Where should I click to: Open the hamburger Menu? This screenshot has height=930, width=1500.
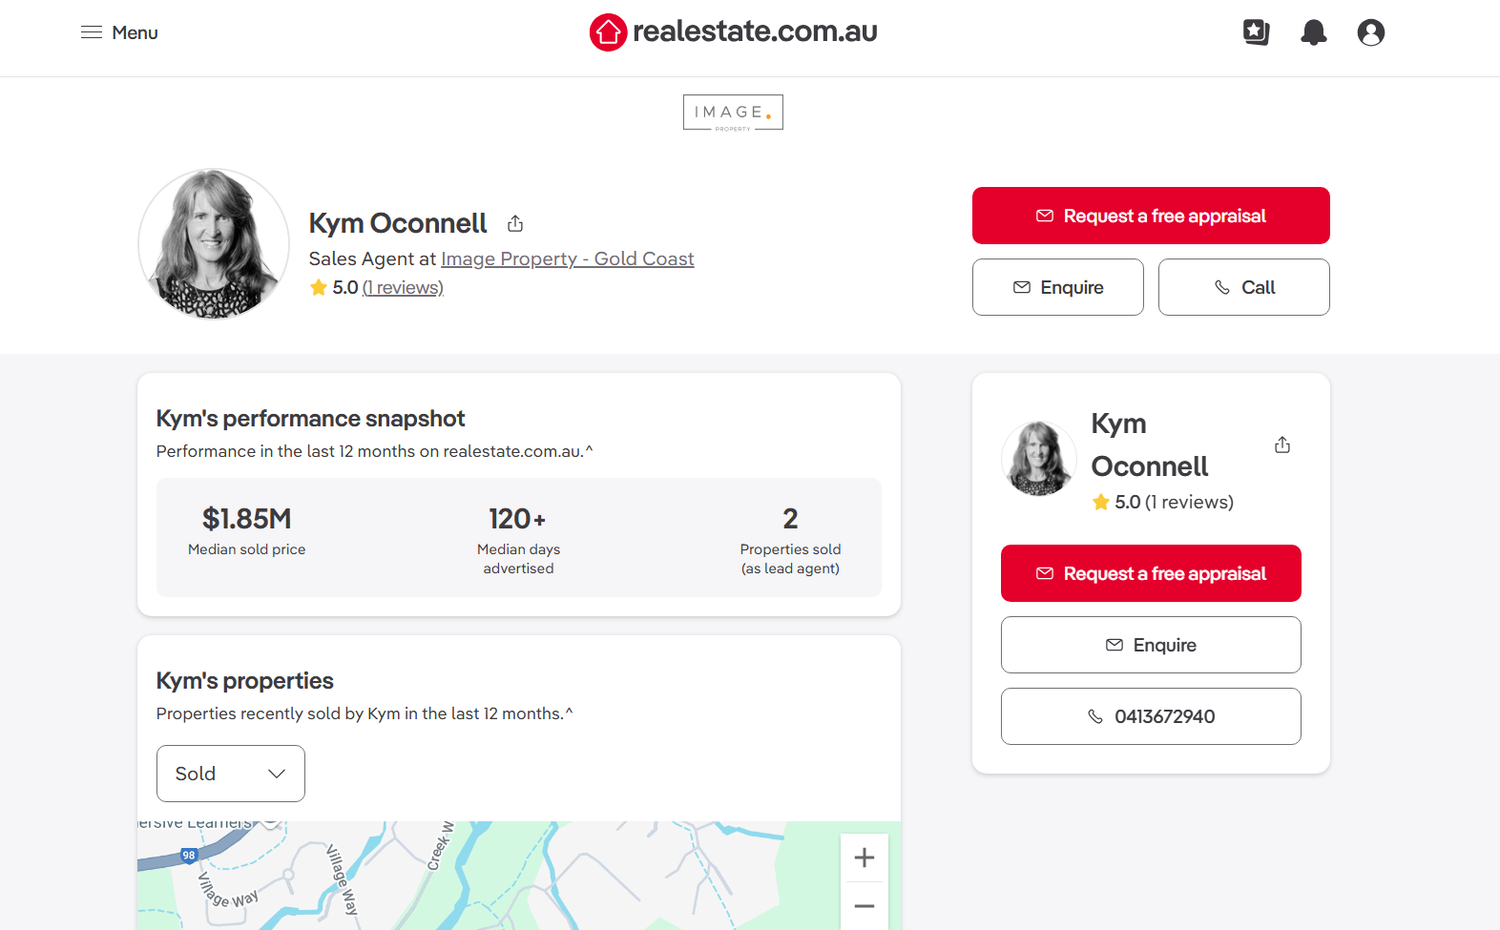[x=119, y=32]
